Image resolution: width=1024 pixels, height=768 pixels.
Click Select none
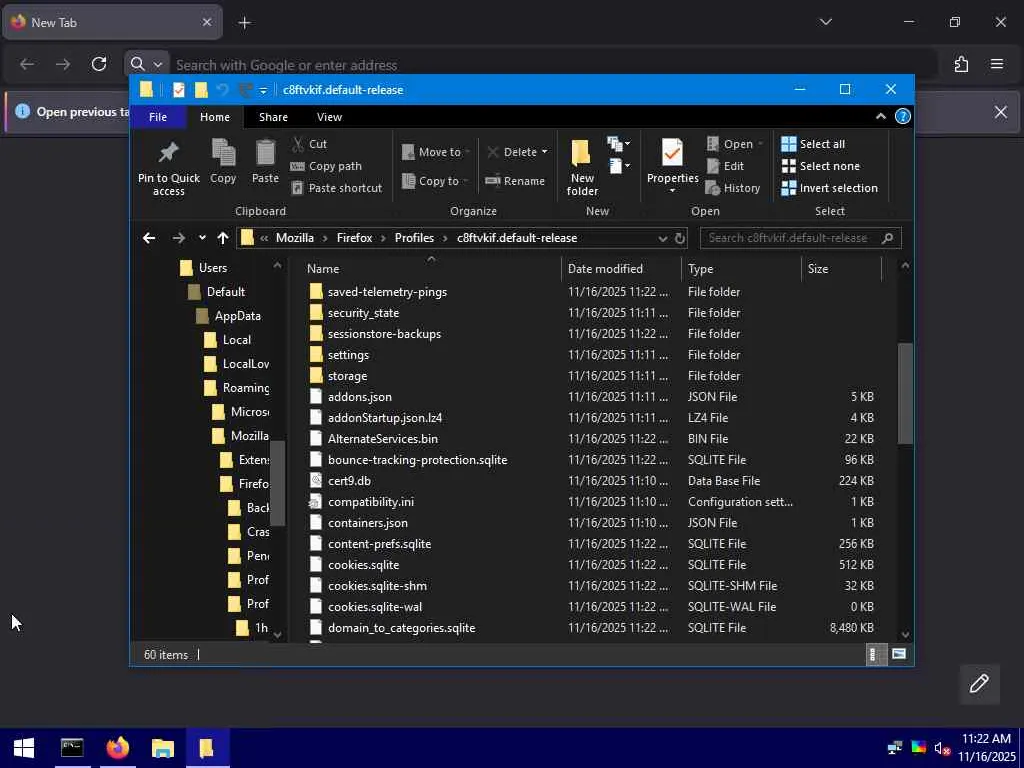click(820, 166)
